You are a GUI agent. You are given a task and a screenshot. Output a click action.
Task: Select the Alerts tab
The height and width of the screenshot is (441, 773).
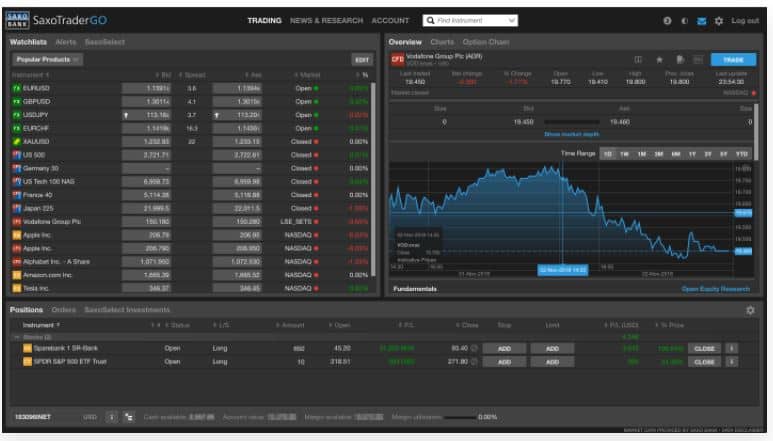[x=66, y=42]
